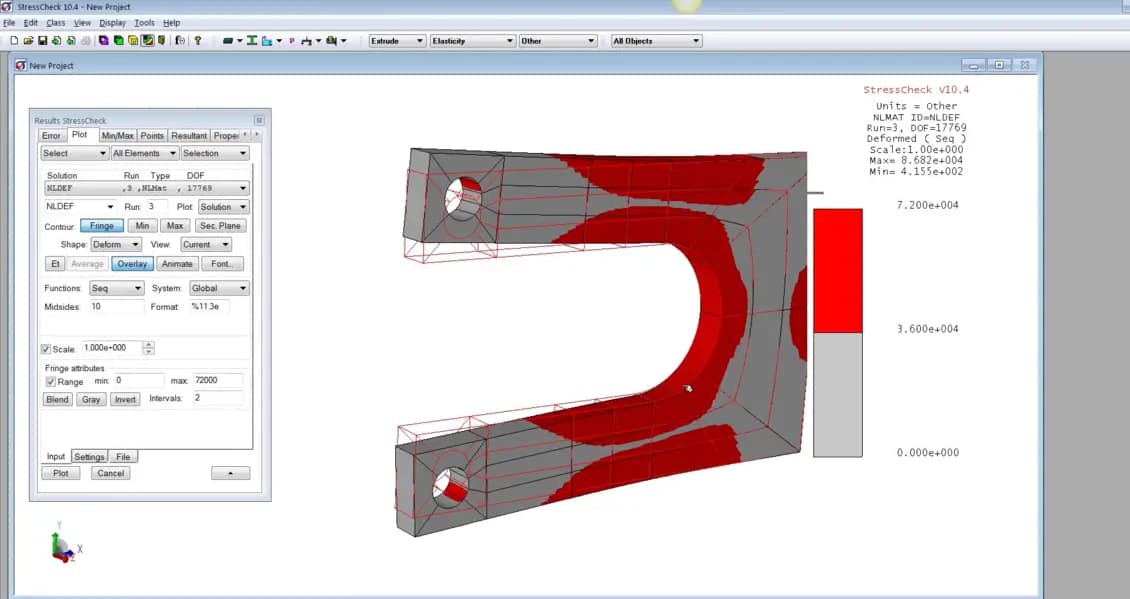The width and height of the screenshot is (1130, 599).
Task: Open the Extrude dropdown in the toolbar
Action: click(x=396, y=40)
